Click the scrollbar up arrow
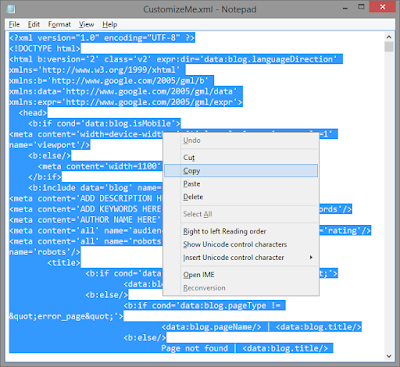Image resolution: width=400 pixels, height=367 pixels. click(389, 37)
